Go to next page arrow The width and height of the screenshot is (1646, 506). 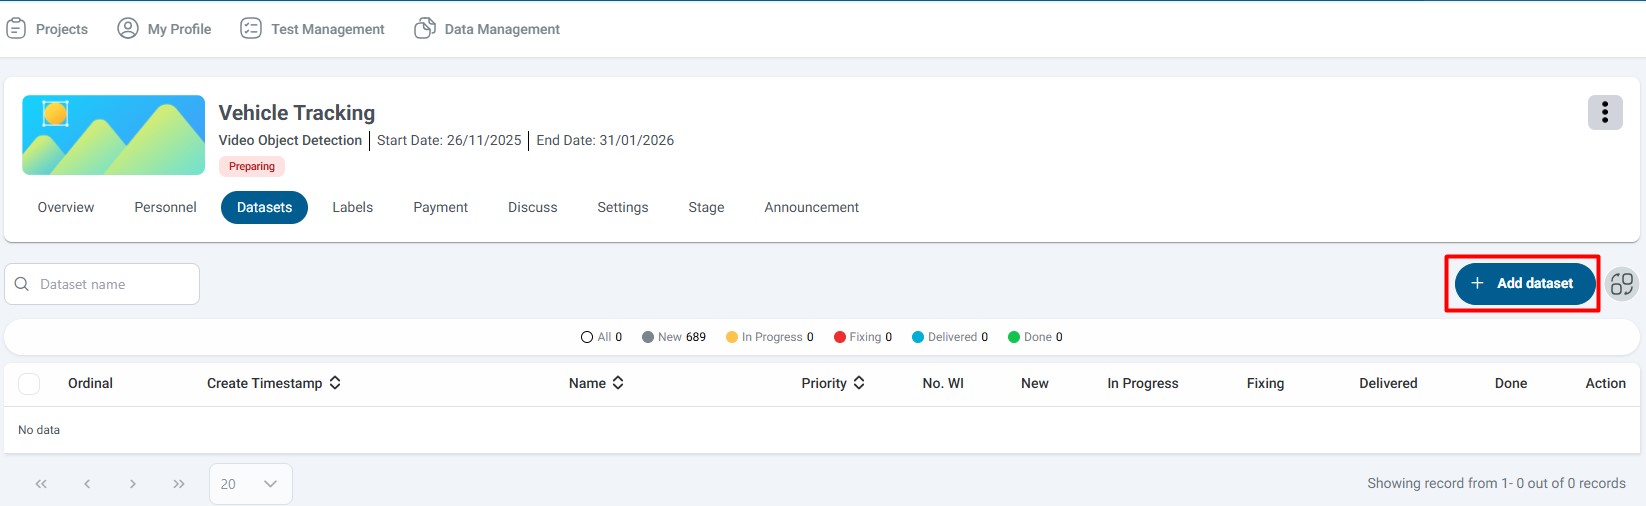click(133, 484)
